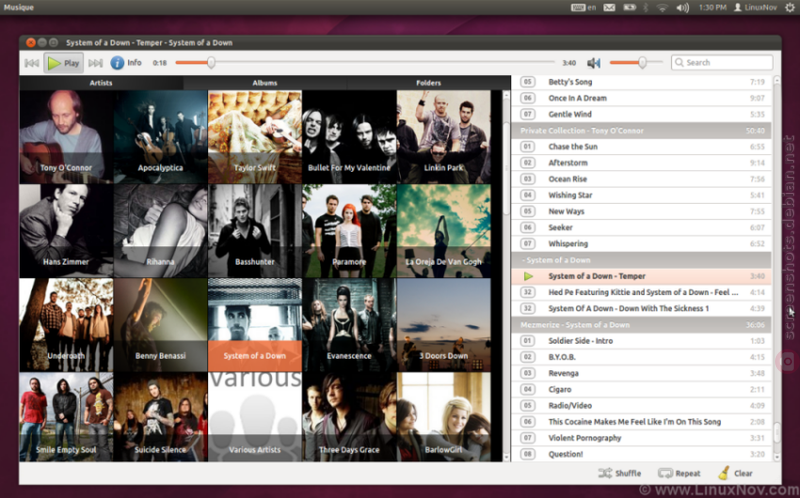
Task: Select the Three Days Grace artist thumbnail
Action: 349,417
